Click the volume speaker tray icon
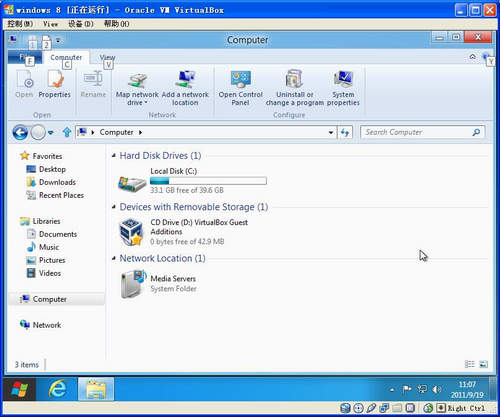 pyautogui.click(x=437, y=389)
